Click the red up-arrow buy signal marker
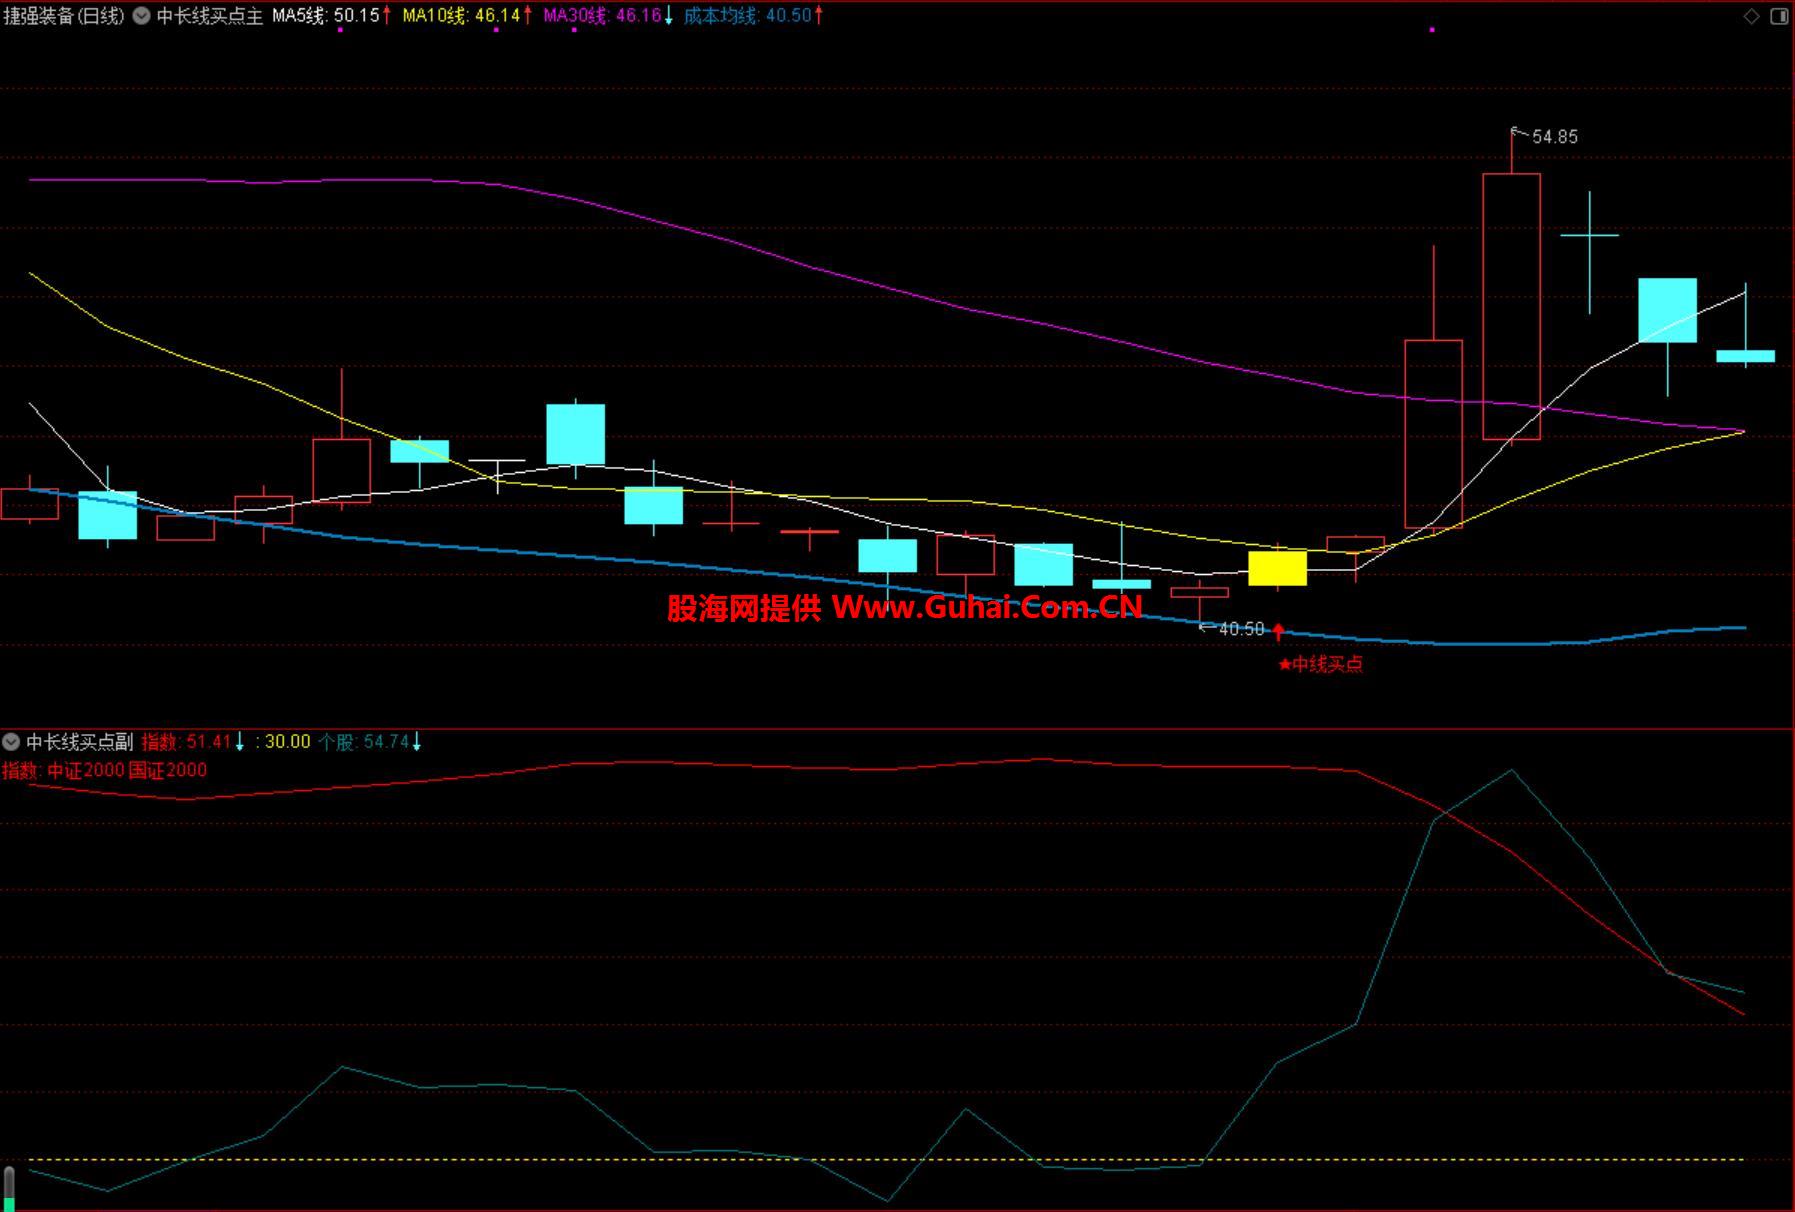1795x1212 pixels. coord(1278,632)
